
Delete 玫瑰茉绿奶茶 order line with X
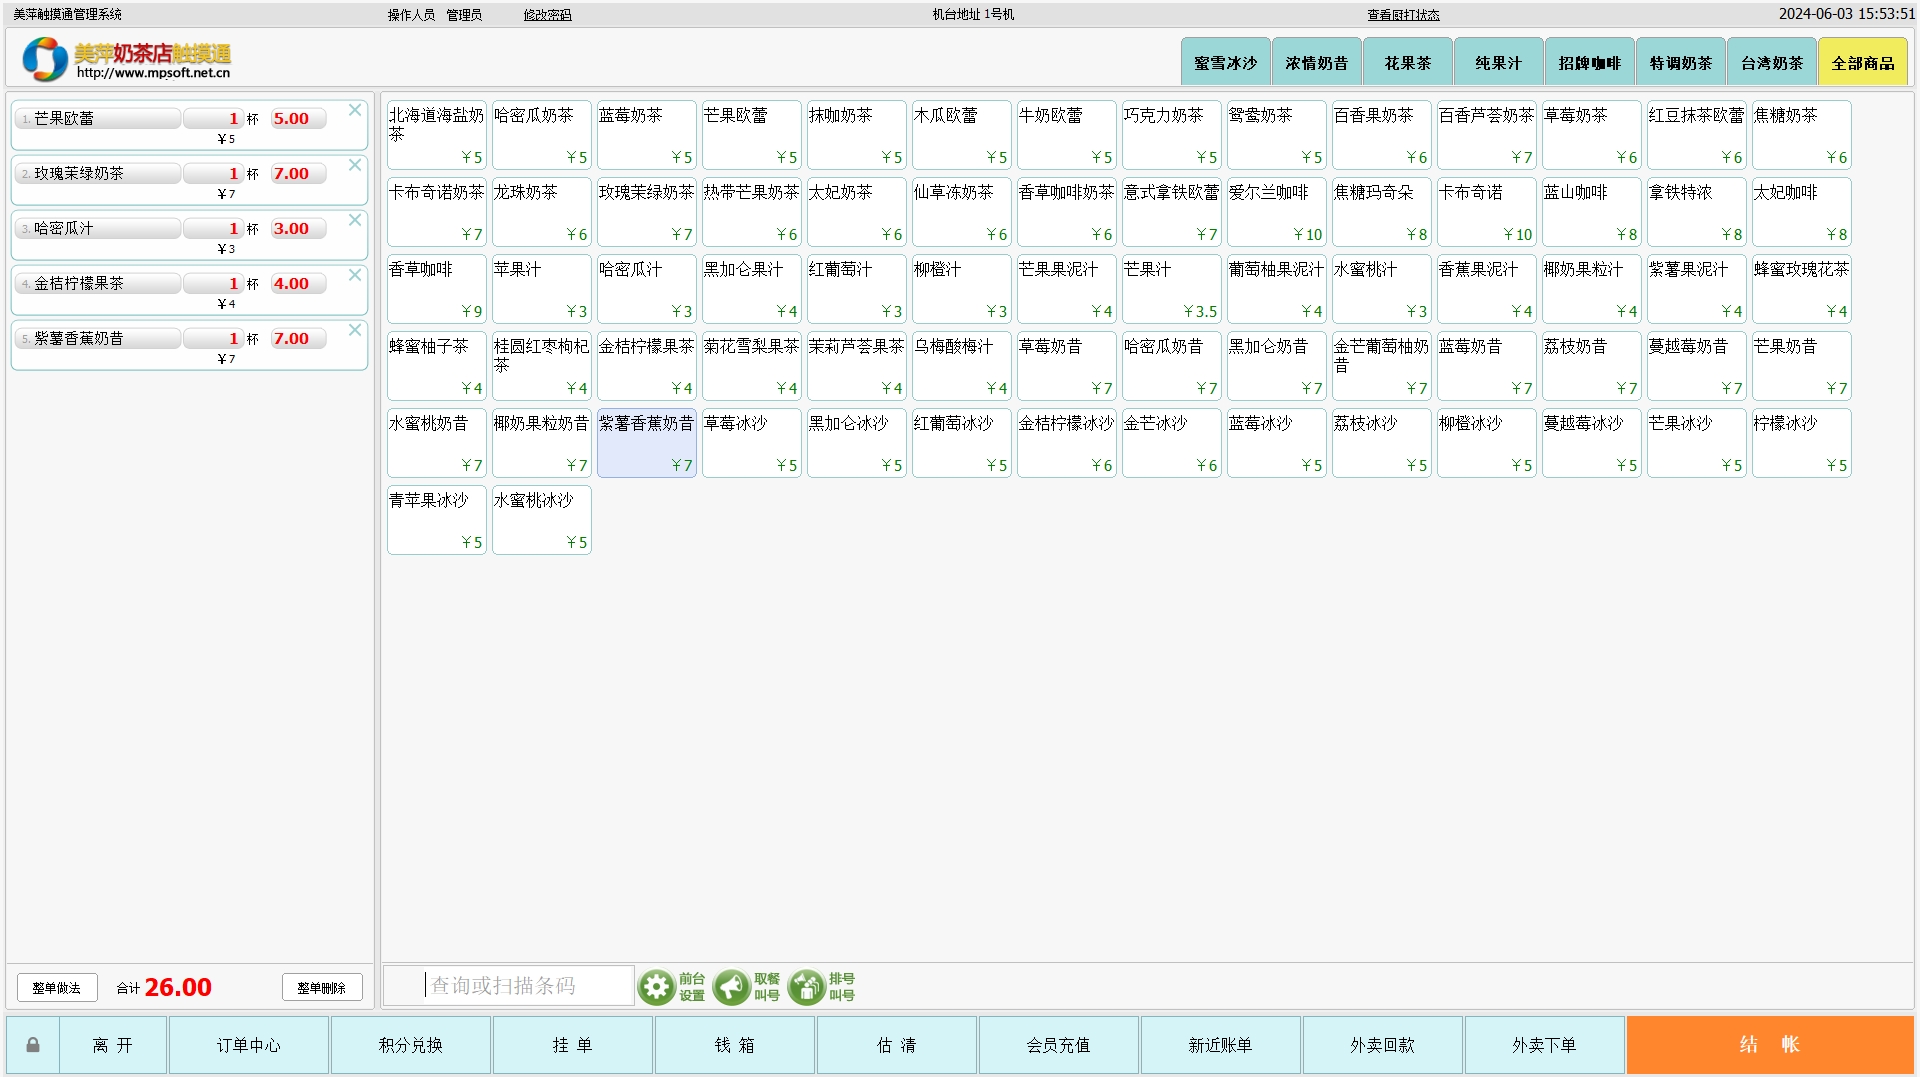click(355, 166)
